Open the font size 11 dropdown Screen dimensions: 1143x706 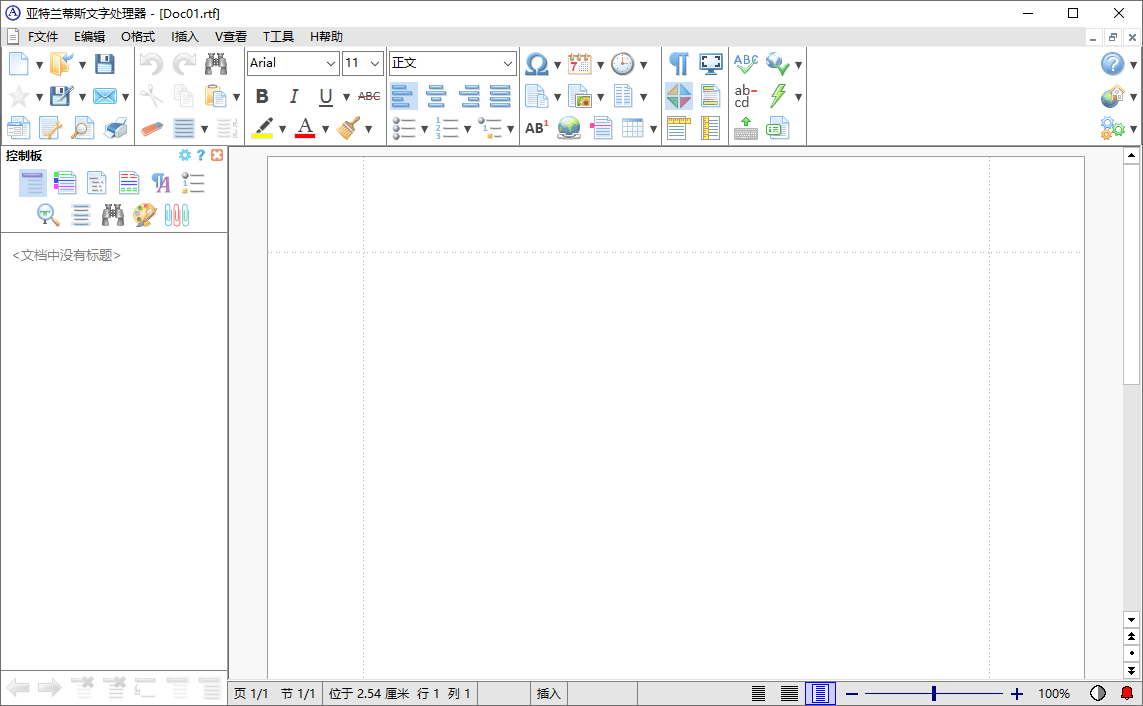click(x=375, y=63)
